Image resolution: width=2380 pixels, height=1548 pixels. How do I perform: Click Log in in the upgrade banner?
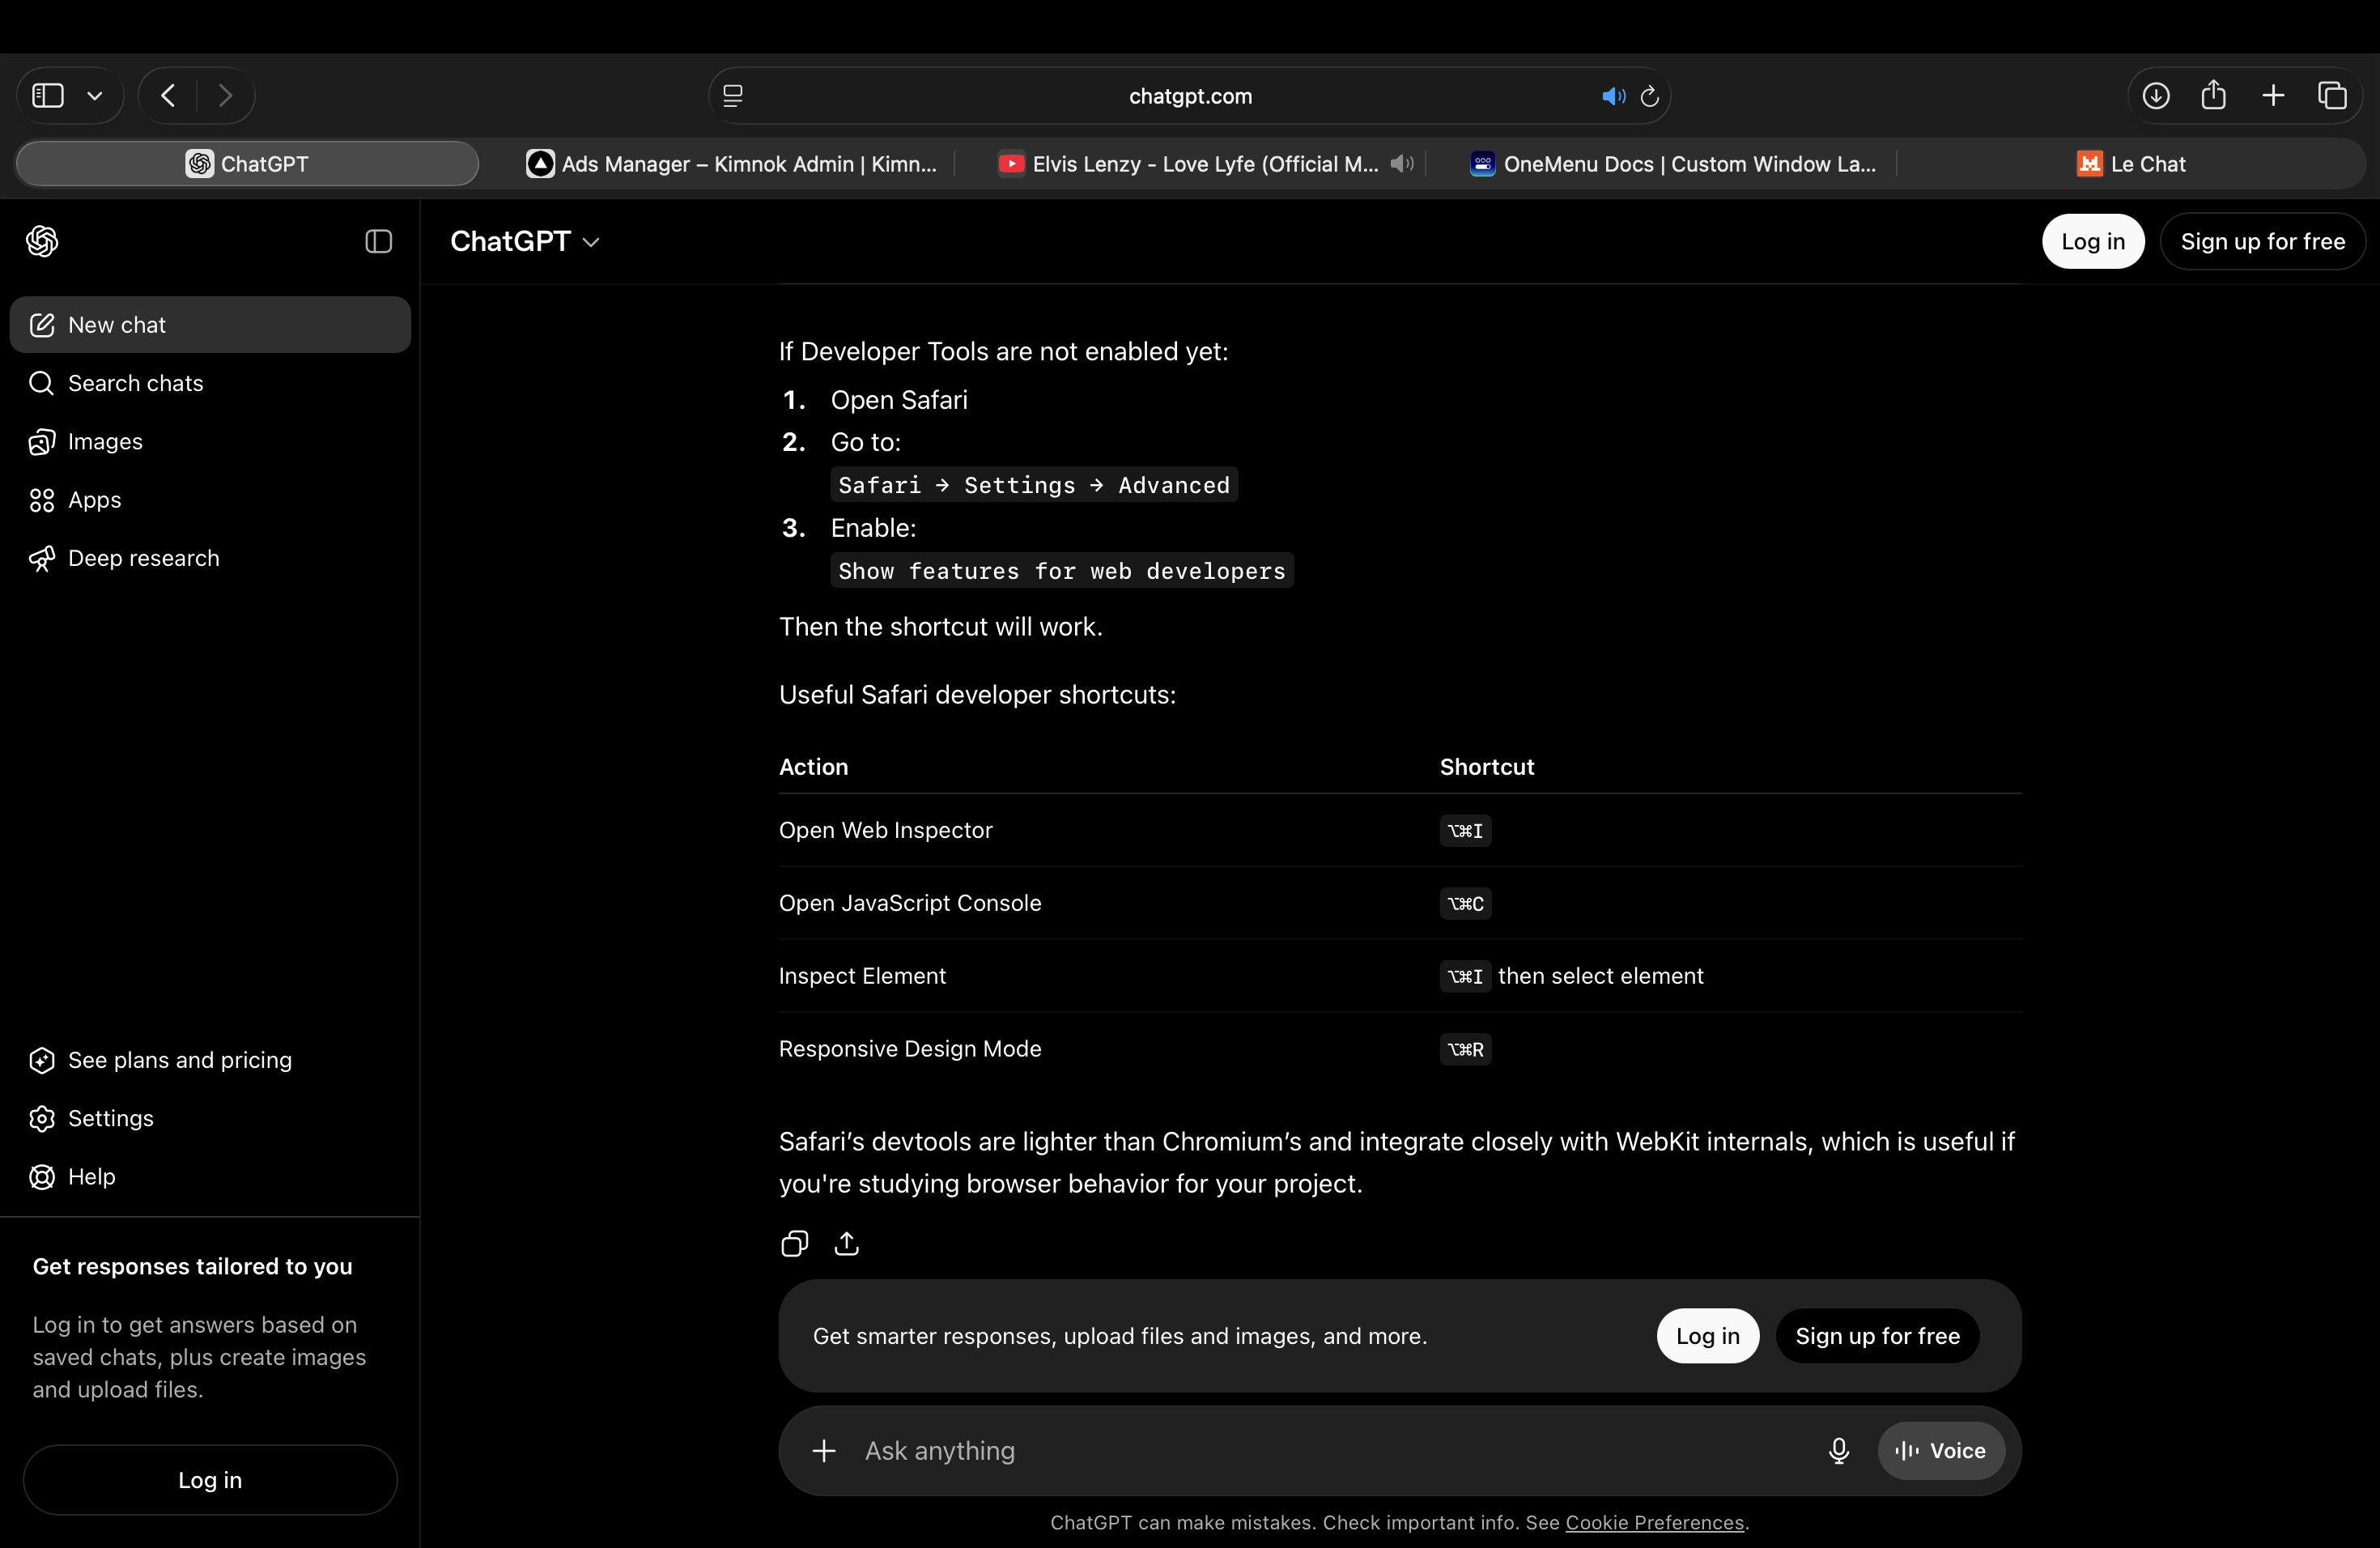[1707, 1336]
